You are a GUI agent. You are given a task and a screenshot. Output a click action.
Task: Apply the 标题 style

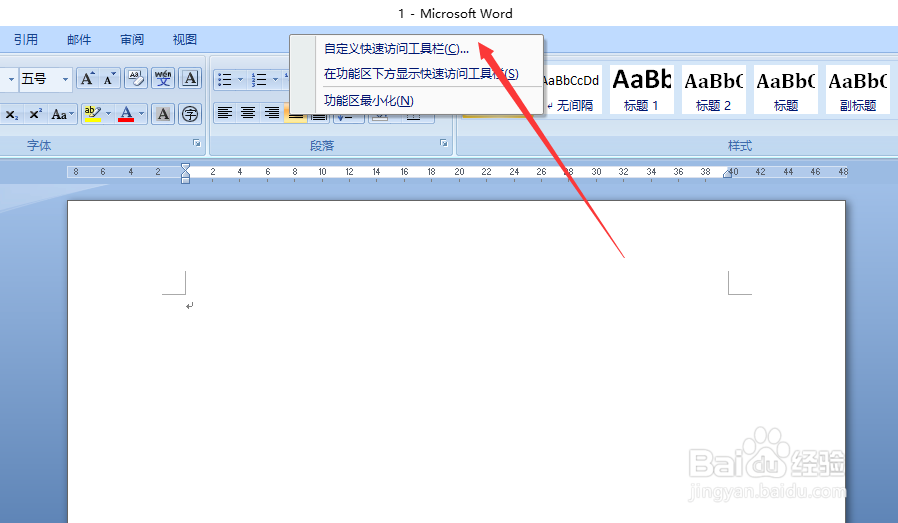pyautogui.click(x=786, y=90)
